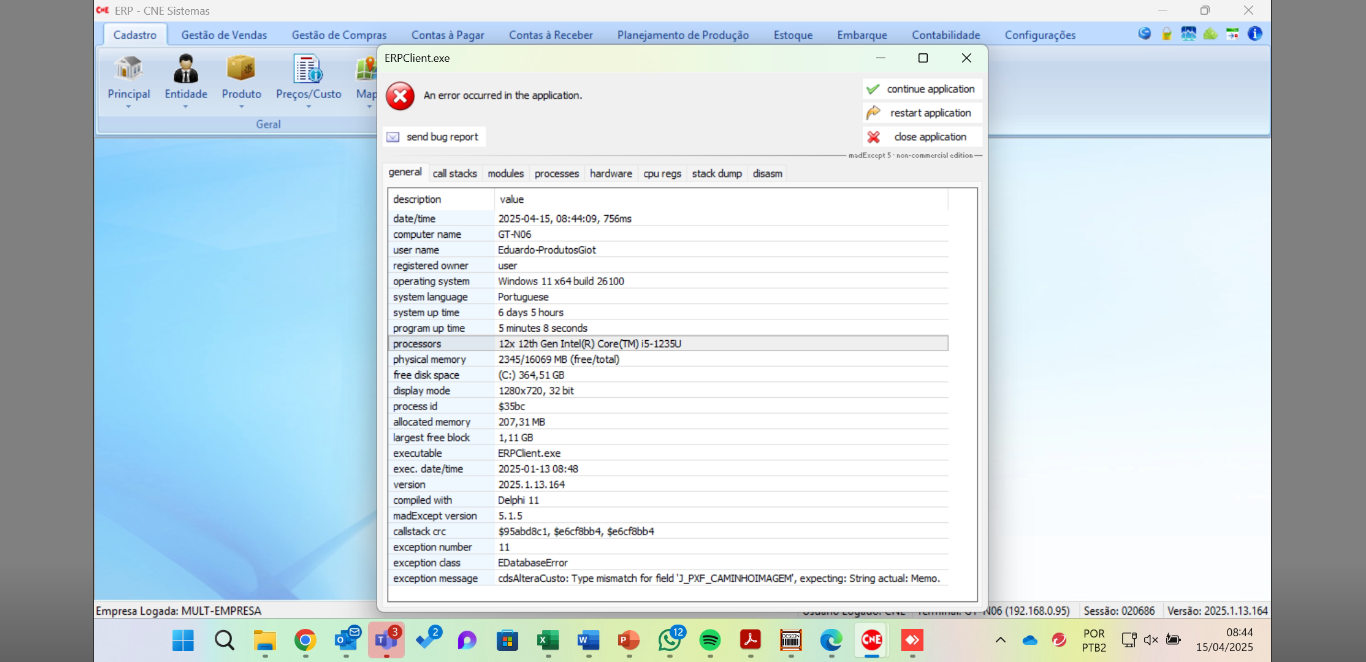Open WhatsApp from the taskbar
The width and height of the screenshot is (1366, 662).
(669, 640)
